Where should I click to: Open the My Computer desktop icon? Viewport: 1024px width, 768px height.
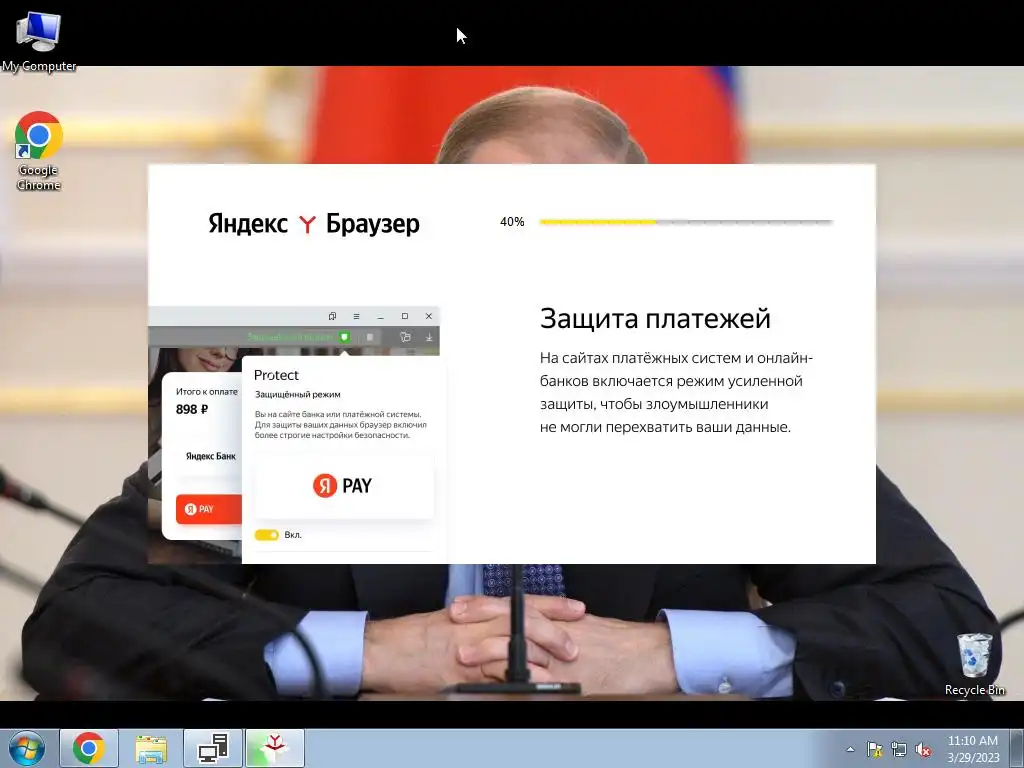(38, 40)
